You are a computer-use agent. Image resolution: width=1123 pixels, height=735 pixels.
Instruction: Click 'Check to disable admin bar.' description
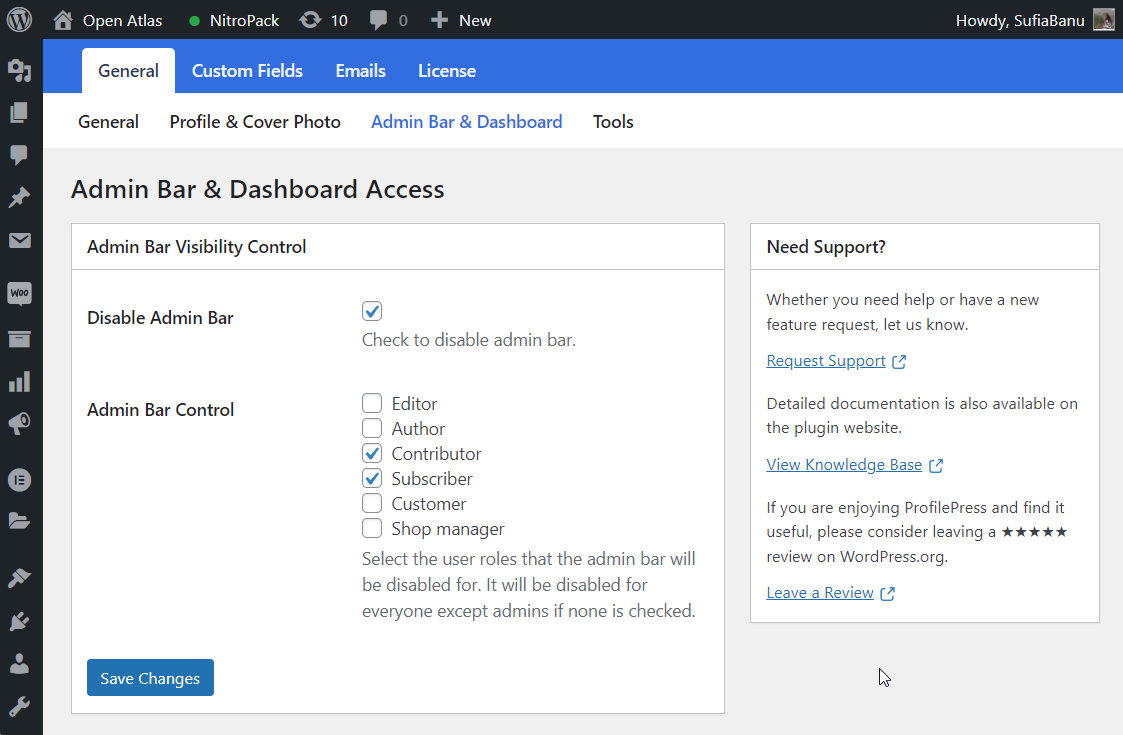(468, 340)
